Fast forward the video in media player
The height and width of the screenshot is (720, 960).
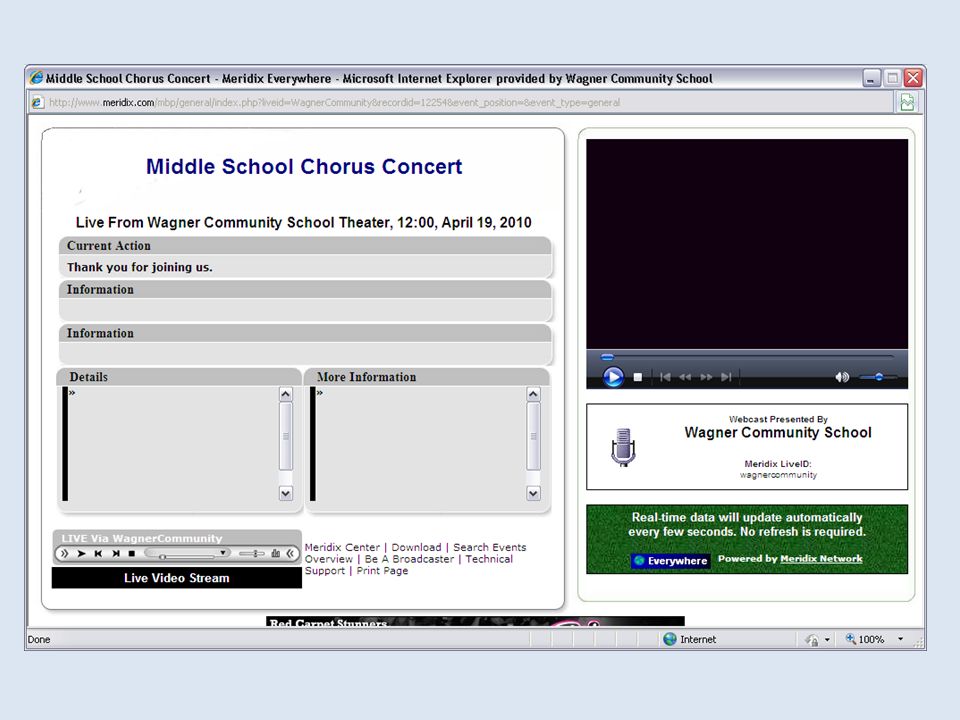tap(706, 377)
